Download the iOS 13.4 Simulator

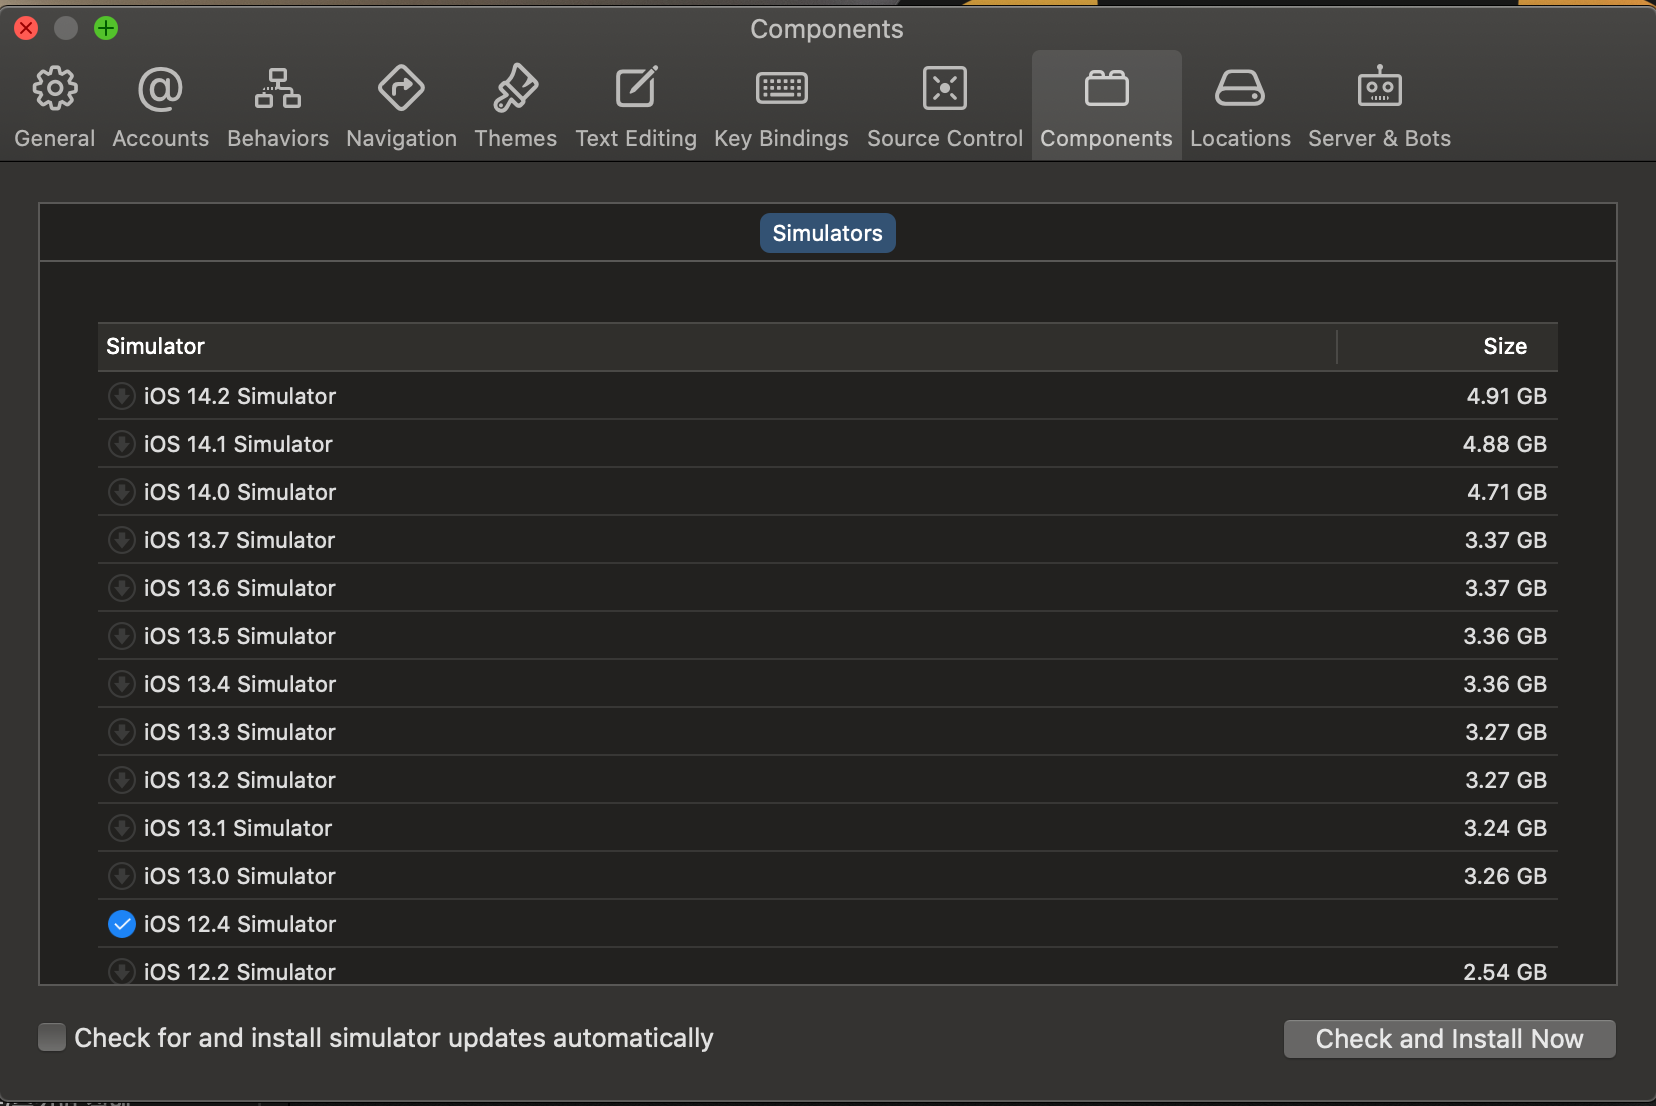122,684
